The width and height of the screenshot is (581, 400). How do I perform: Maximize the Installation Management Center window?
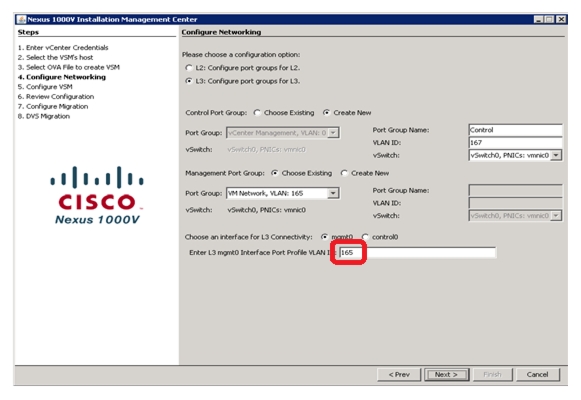tap(550, 19)
